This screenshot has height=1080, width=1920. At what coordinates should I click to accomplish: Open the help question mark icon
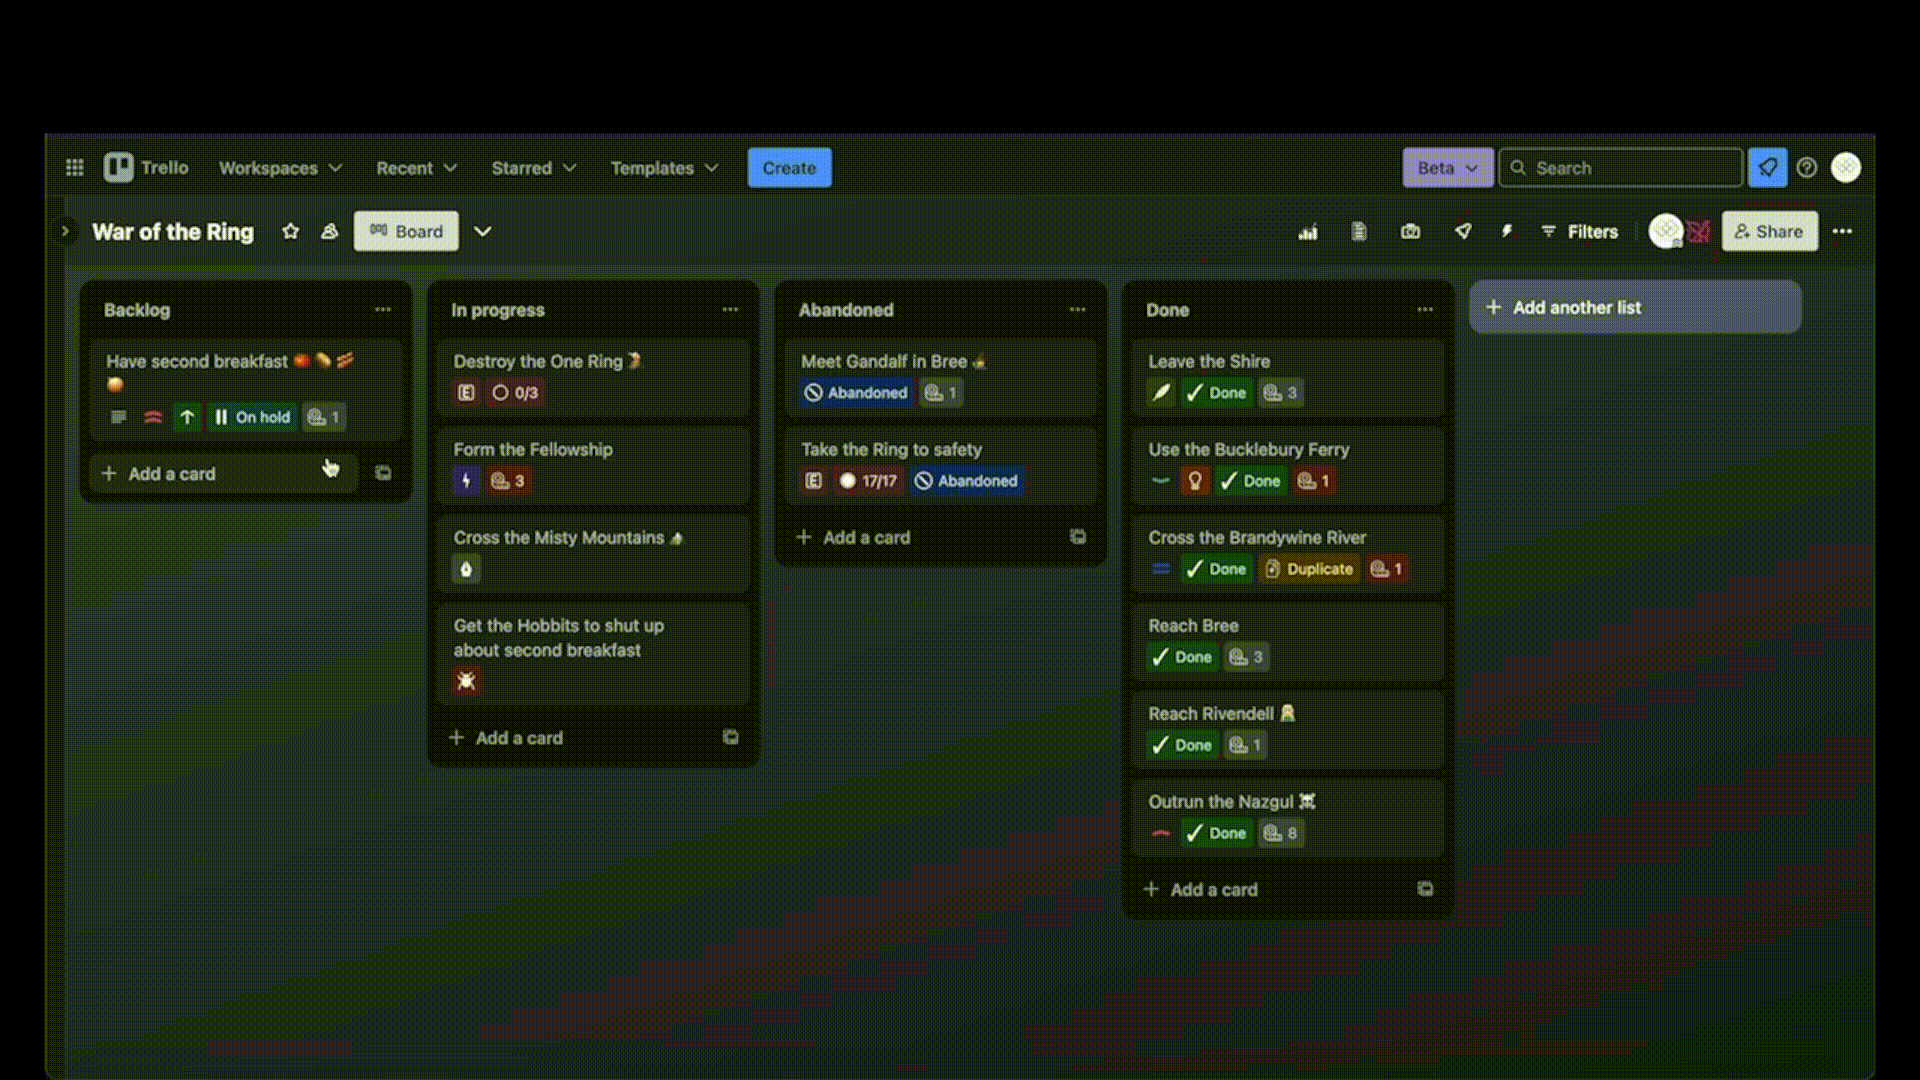(x=1806, y=168)
